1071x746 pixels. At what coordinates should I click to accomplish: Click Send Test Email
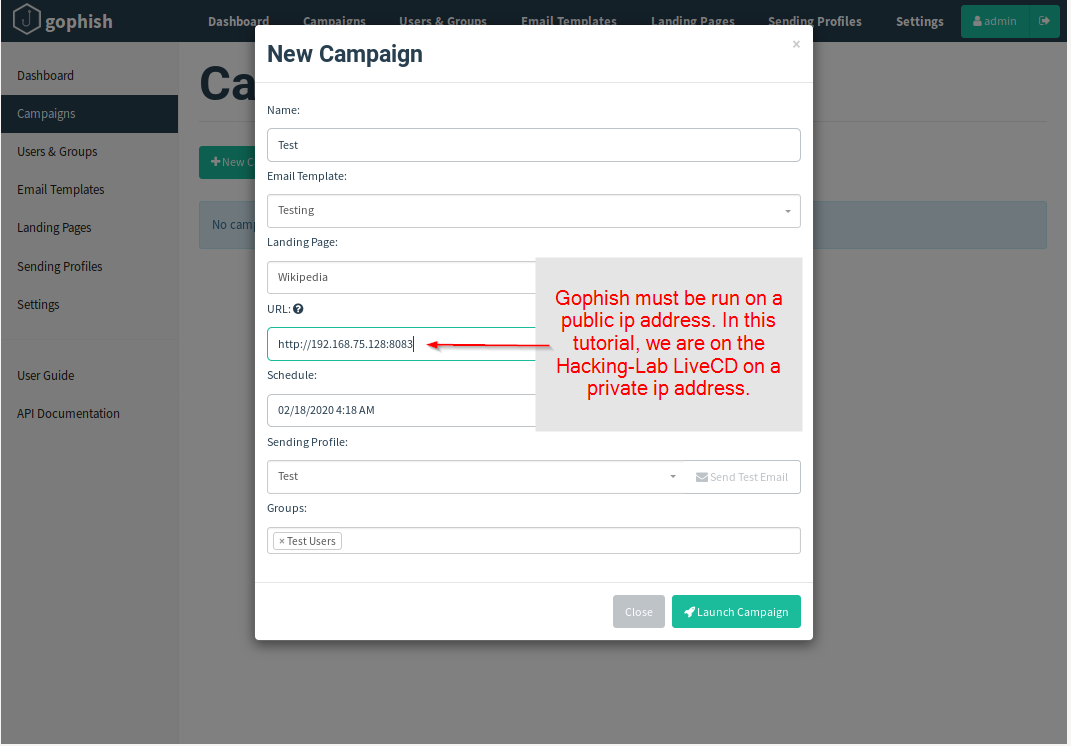click(742, 477)
